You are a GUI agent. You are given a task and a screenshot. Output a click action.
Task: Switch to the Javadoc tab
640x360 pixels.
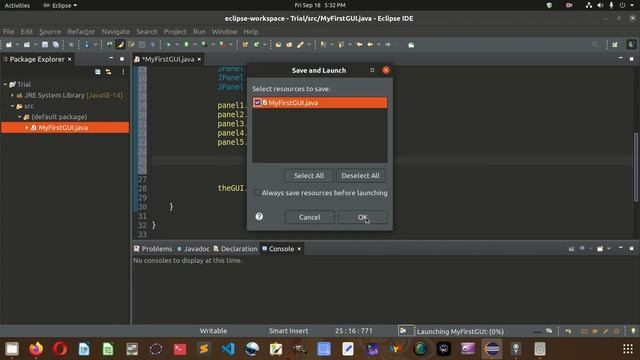tap(193, 249)
